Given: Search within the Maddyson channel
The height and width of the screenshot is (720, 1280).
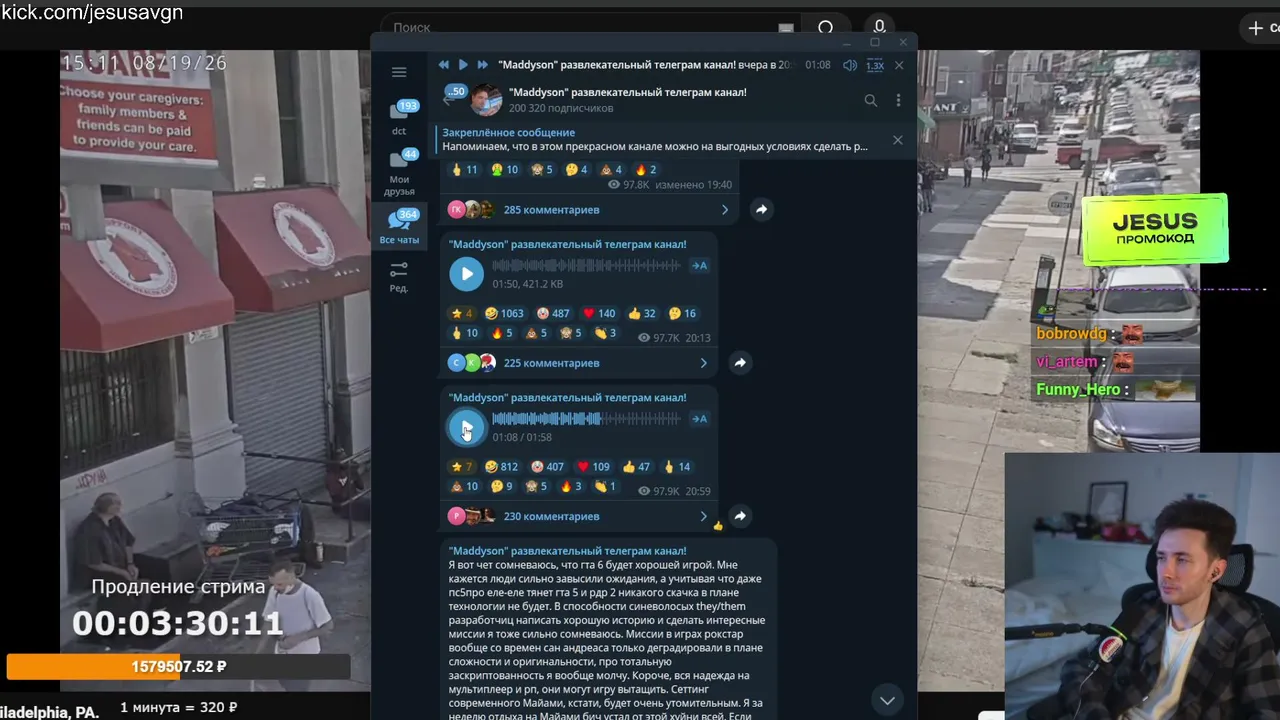Looking at the screenshot, I should pyautogui.click(x=871, y=100).
